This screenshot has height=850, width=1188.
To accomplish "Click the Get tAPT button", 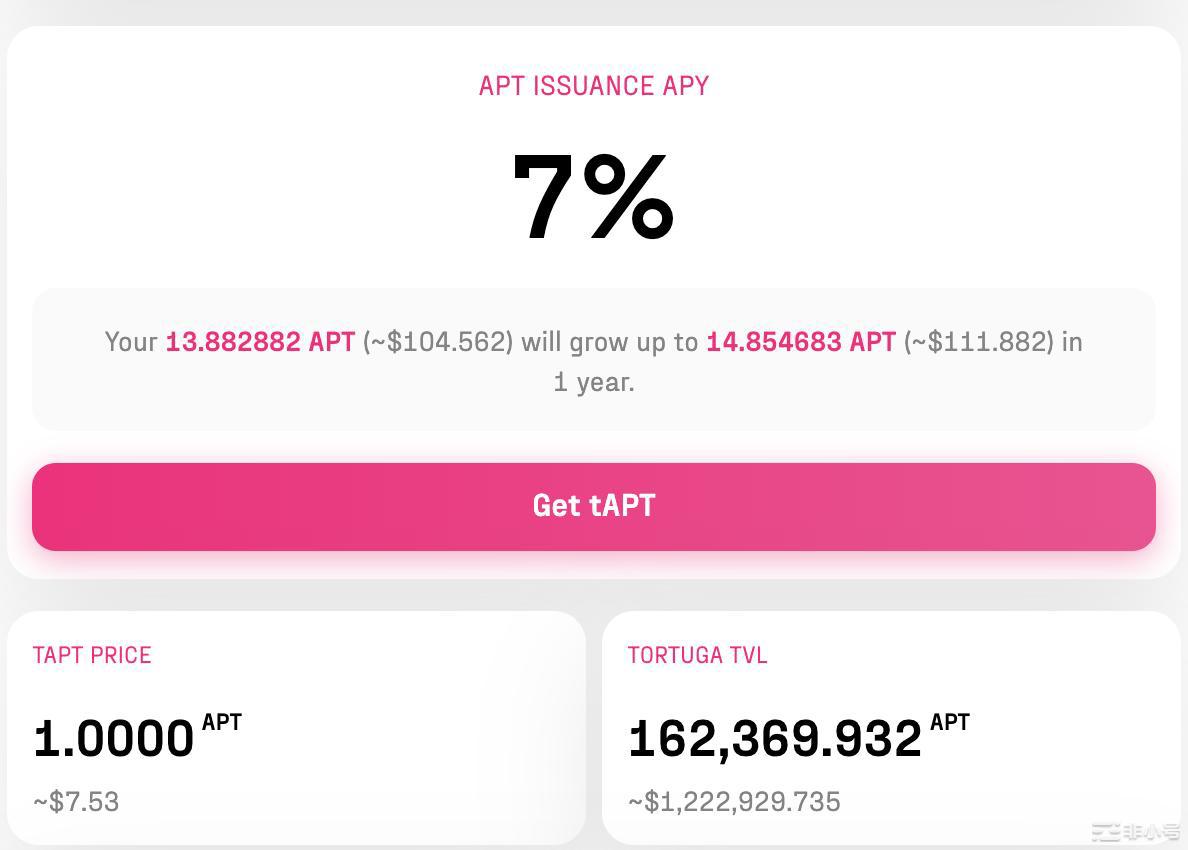I will click(x=593, y=506).
